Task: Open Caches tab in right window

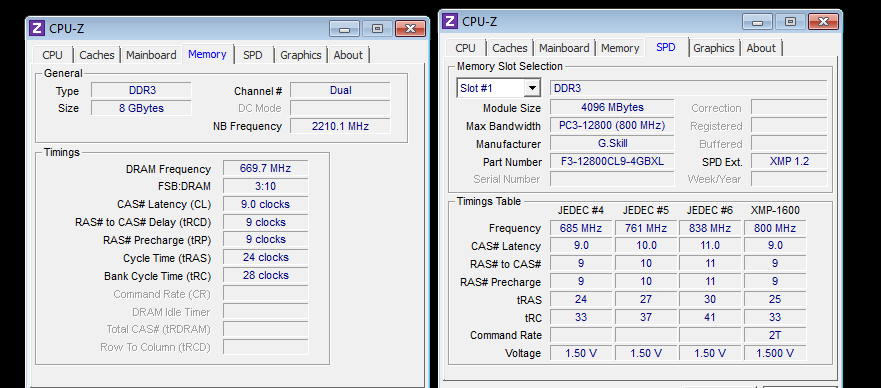Action: click(510, 48)
